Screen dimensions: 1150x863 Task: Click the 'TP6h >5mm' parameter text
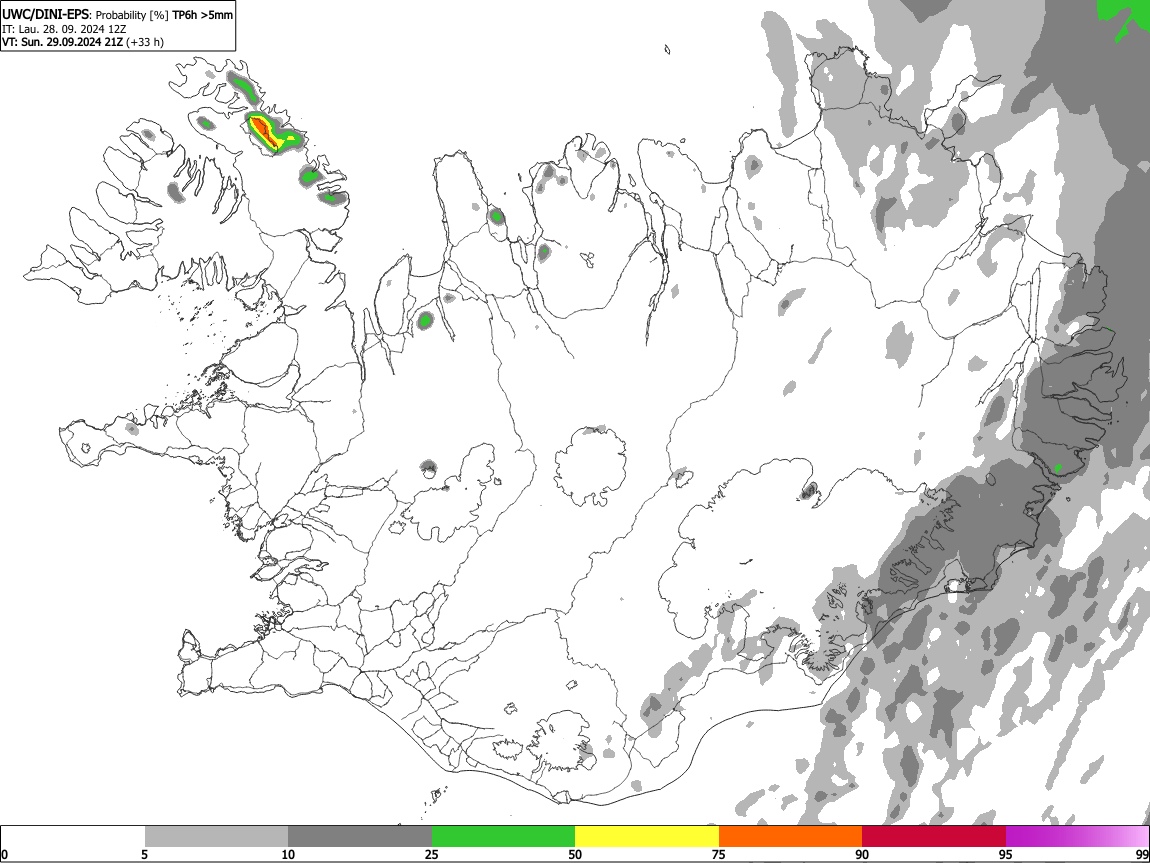point(202,15)
